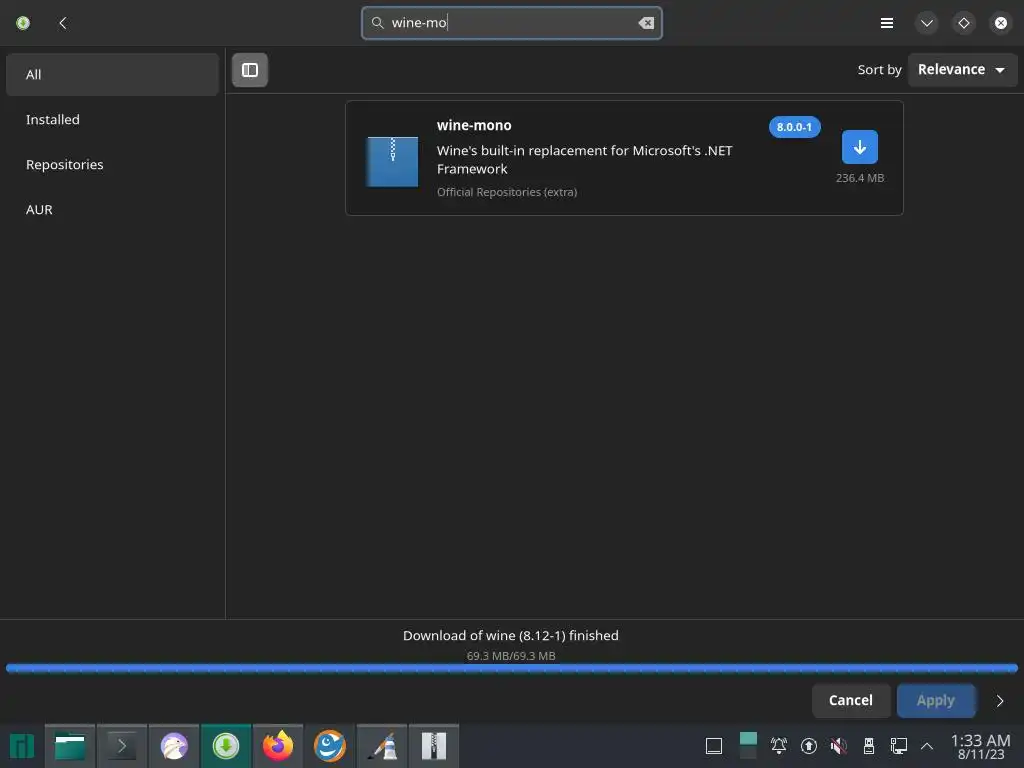The image size is (1024, 768).
Task: Open the wine-mono package title
Action: pos(474,125)
